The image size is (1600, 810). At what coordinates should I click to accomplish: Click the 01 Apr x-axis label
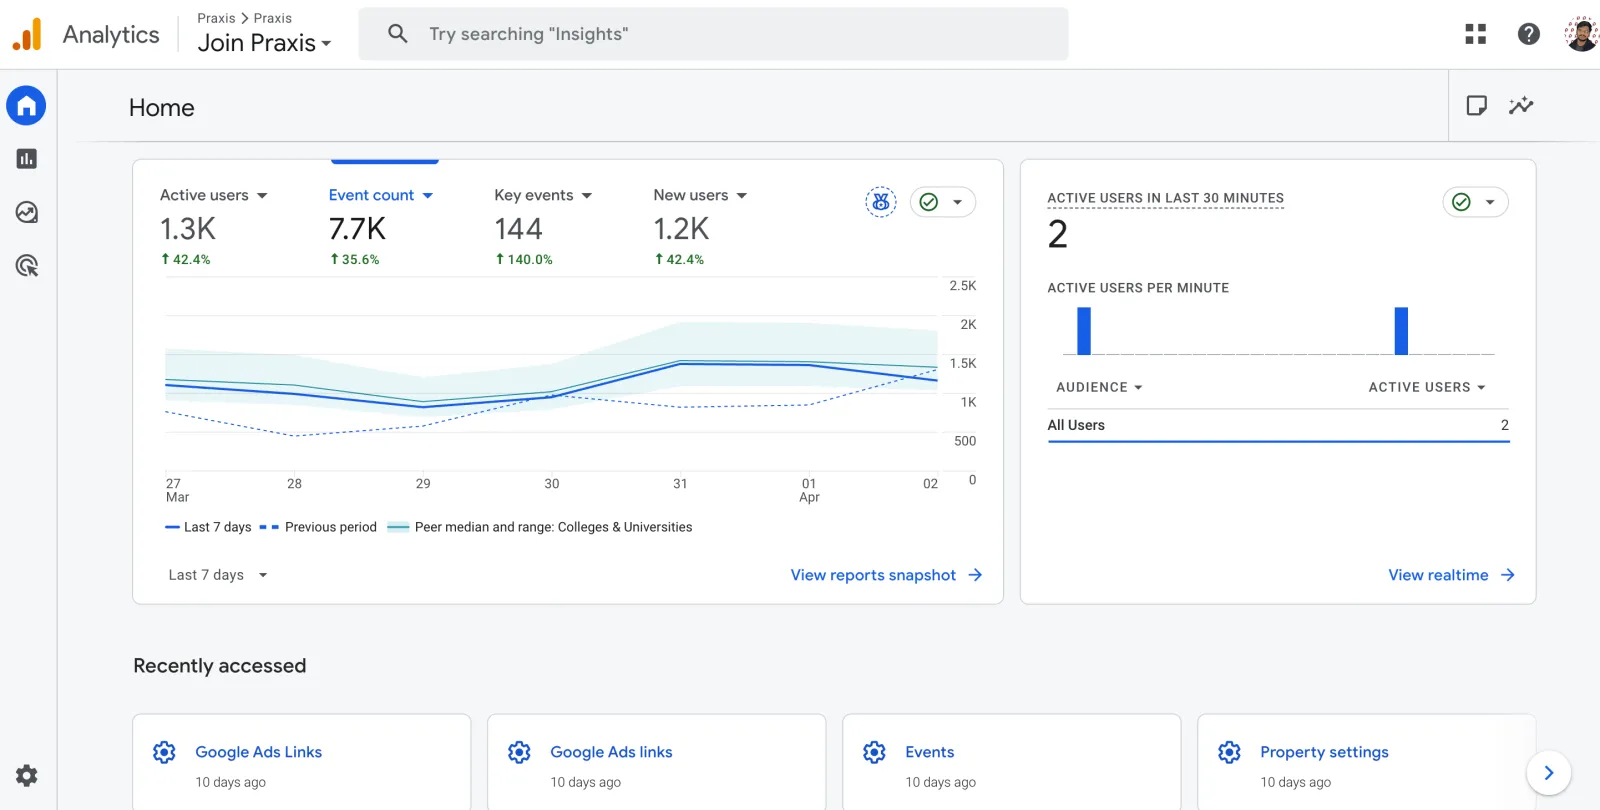click(809, 490)
